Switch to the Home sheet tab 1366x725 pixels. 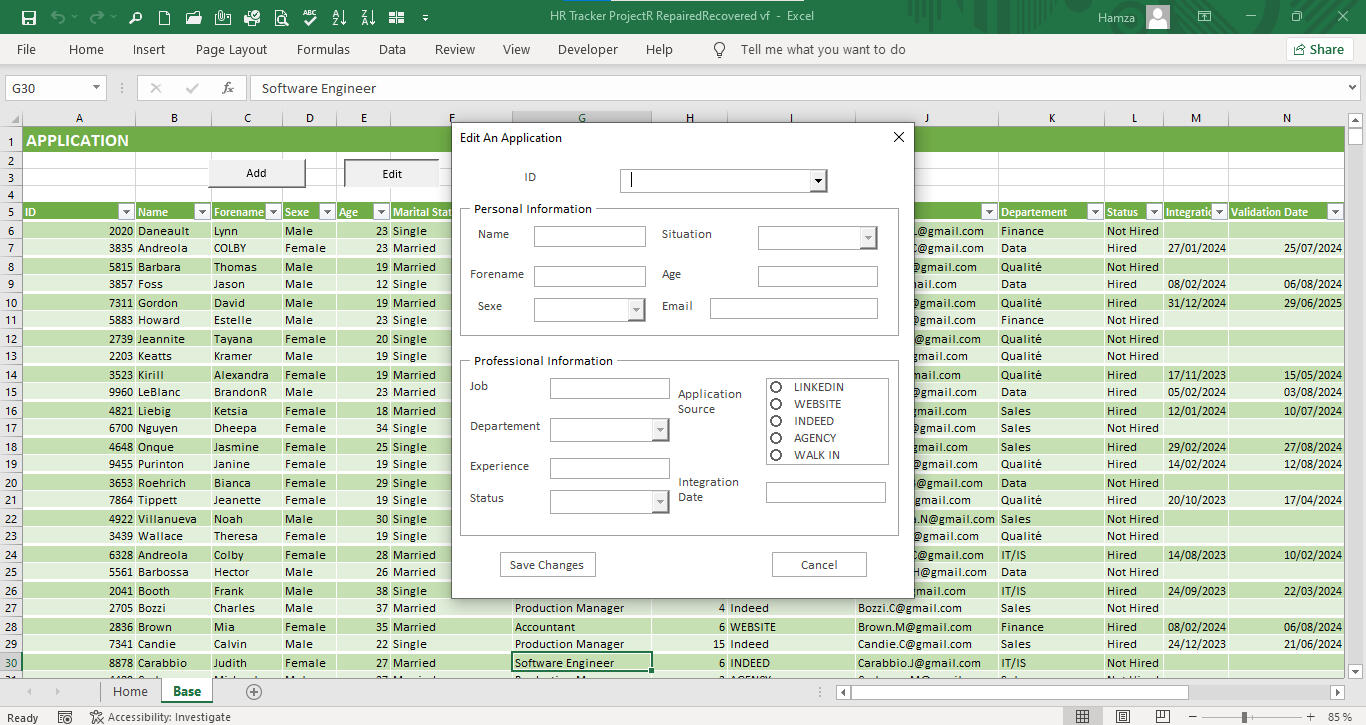coord(130,691)
